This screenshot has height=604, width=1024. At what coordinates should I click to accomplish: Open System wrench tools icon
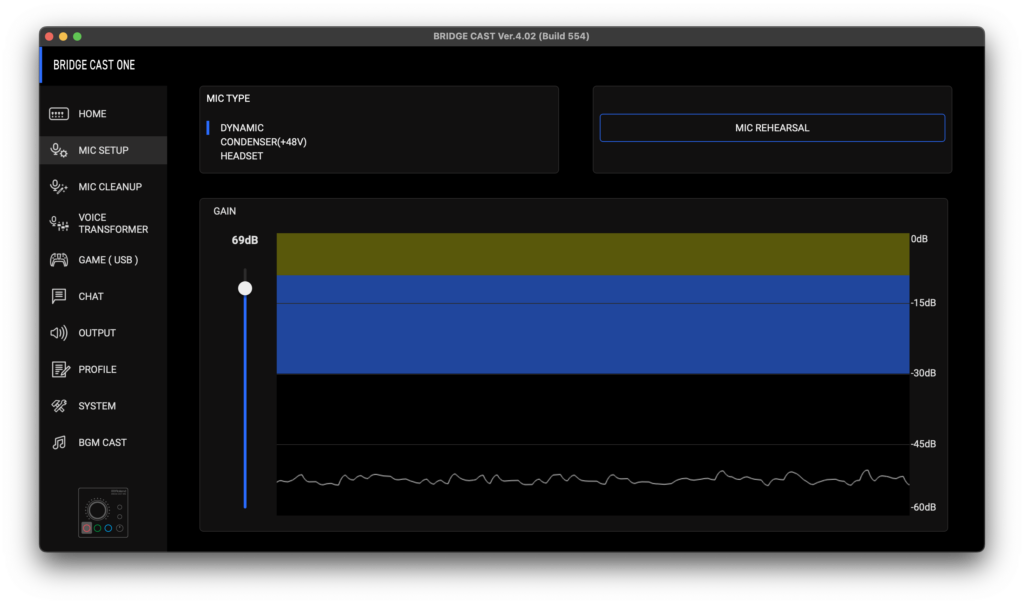[59, 406]
